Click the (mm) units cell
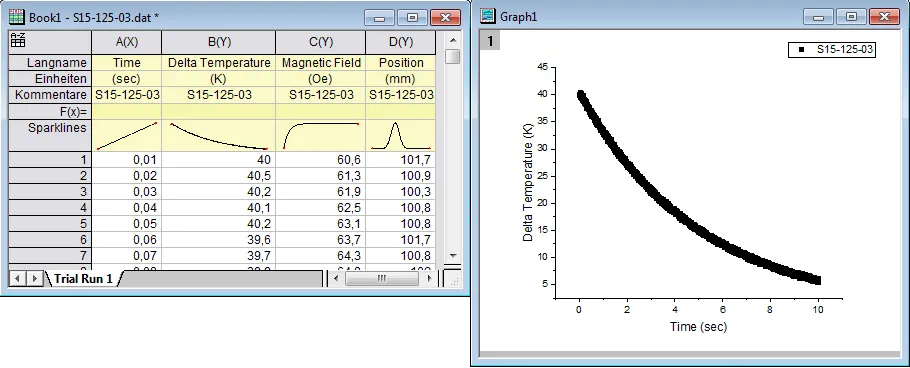Image resolution: width=910 pixels, height=368 pixels. 400,78
